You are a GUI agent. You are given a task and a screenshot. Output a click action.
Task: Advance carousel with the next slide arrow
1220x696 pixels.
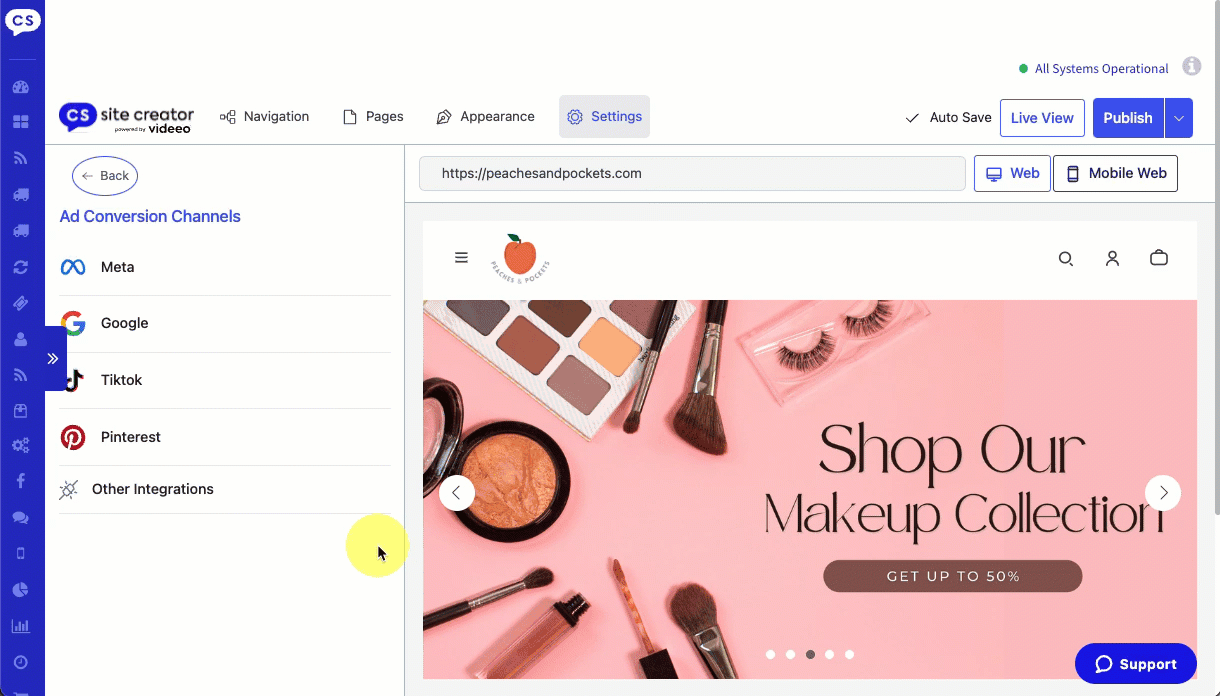click(1163, 492)
